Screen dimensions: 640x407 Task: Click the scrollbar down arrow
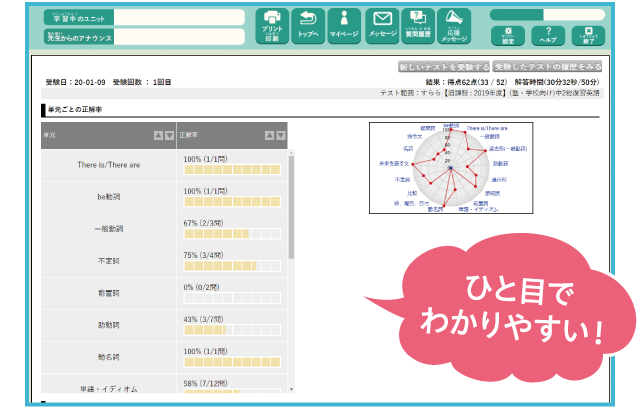tap(291, 389)
